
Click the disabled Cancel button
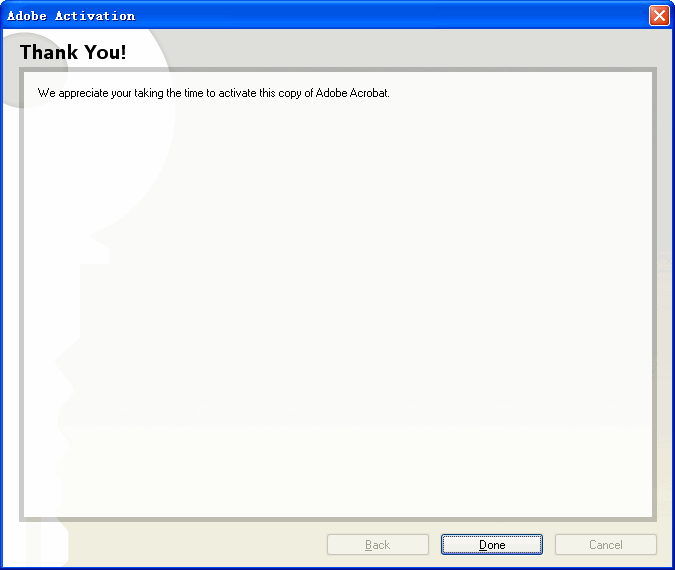(x=606, y=545)
